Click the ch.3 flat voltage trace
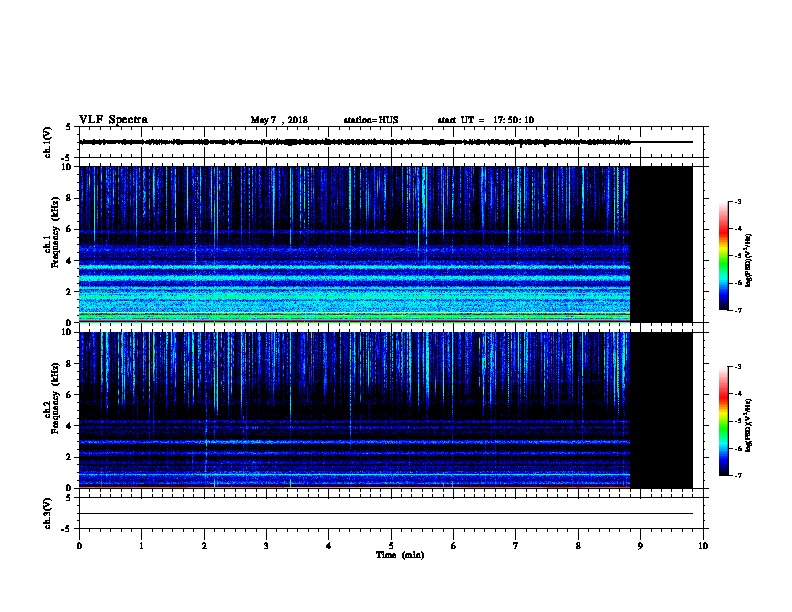 (x=386, y=514)
